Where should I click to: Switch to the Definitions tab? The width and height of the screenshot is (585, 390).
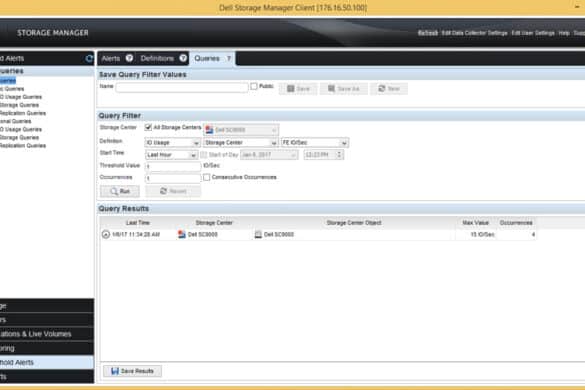157,59
